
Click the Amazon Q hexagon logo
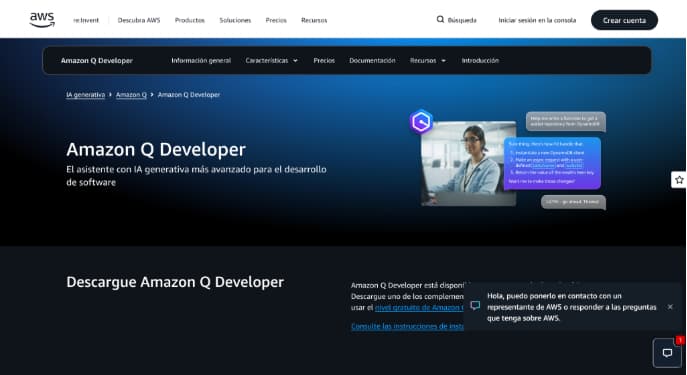421,121
